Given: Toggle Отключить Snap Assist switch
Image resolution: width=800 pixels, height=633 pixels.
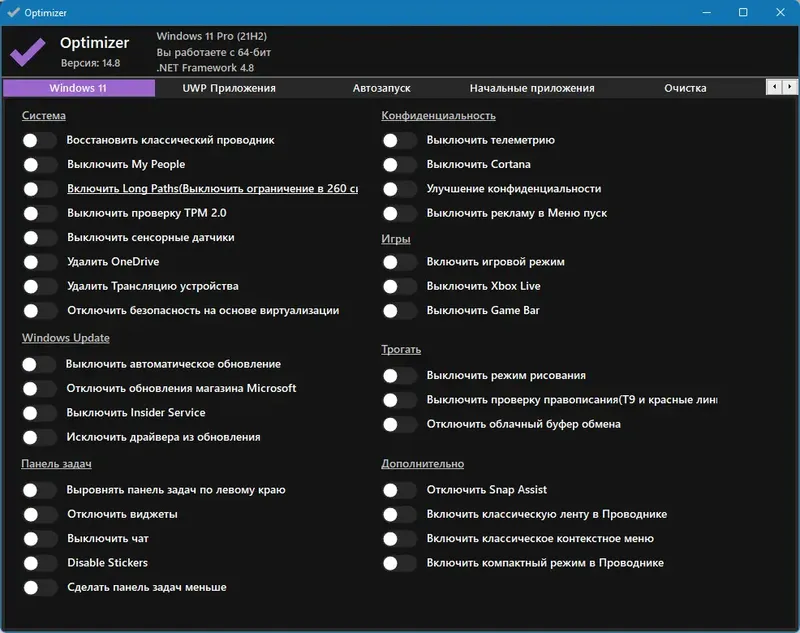Looking at the screenshot, I should coord(399,490).
